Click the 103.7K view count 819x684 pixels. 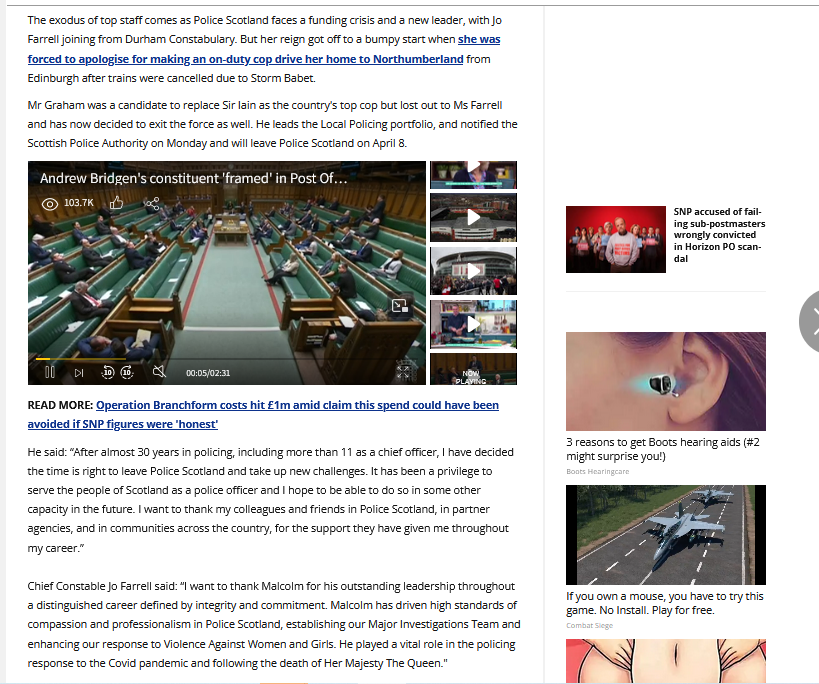pos(79,203)
